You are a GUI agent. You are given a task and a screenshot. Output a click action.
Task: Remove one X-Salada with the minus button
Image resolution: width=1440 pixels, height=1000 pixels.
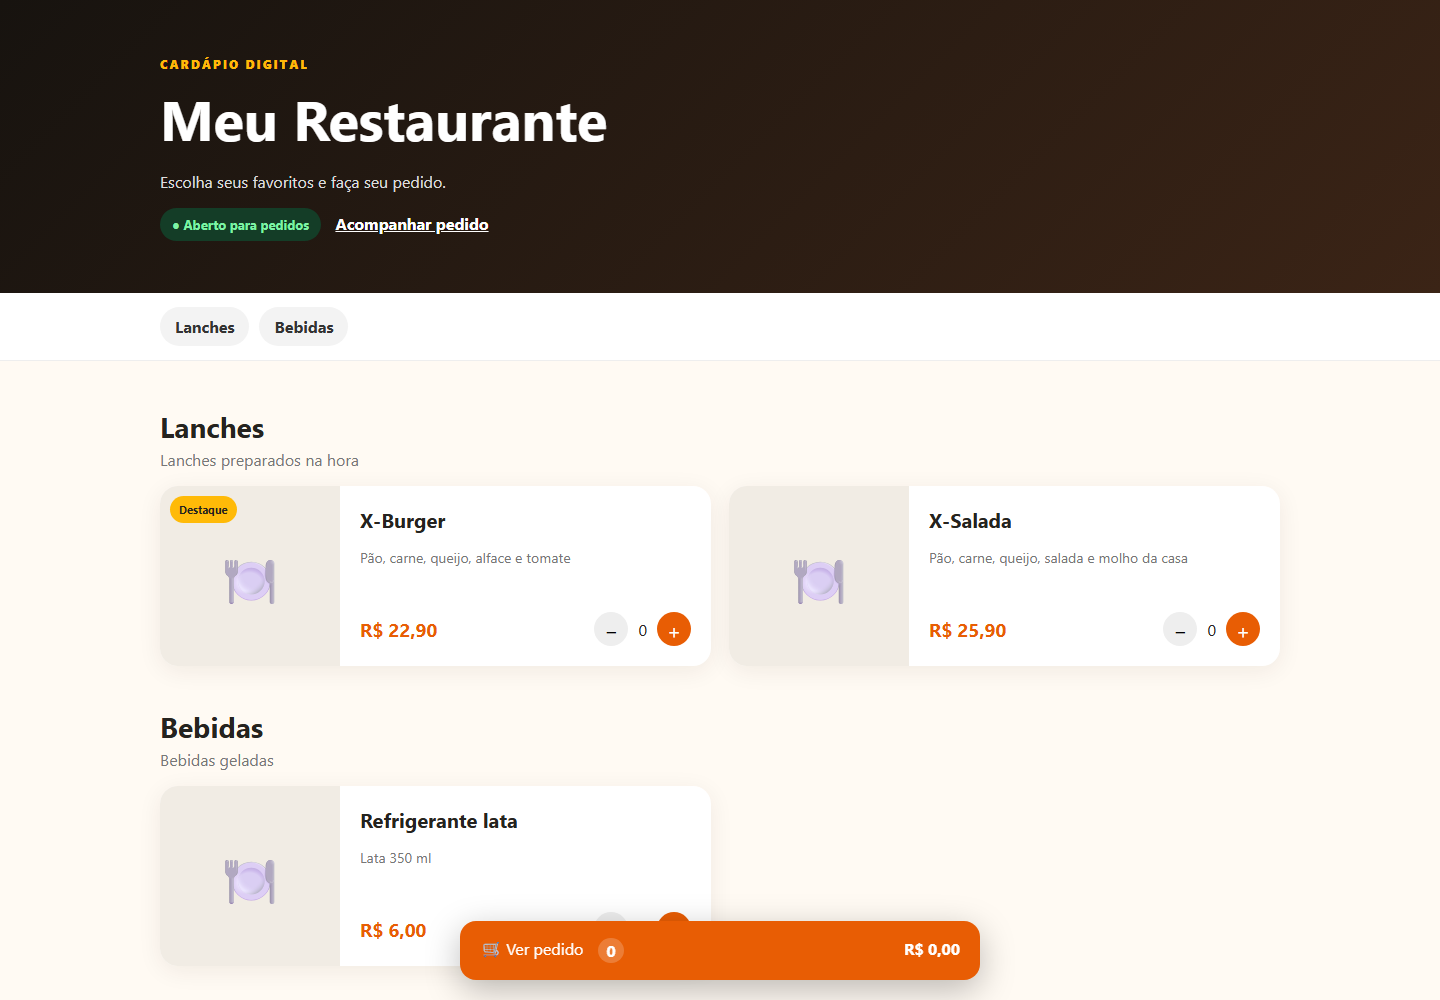[x=1180, y=629]
